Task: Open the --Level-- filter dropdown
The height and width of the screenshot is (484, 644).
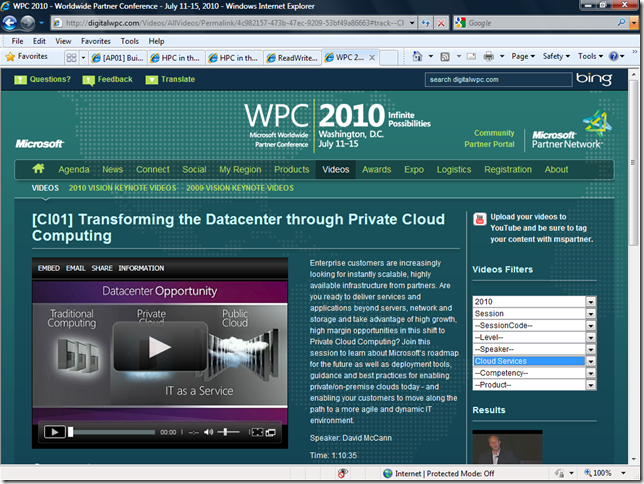Action: tap(590, 337)
